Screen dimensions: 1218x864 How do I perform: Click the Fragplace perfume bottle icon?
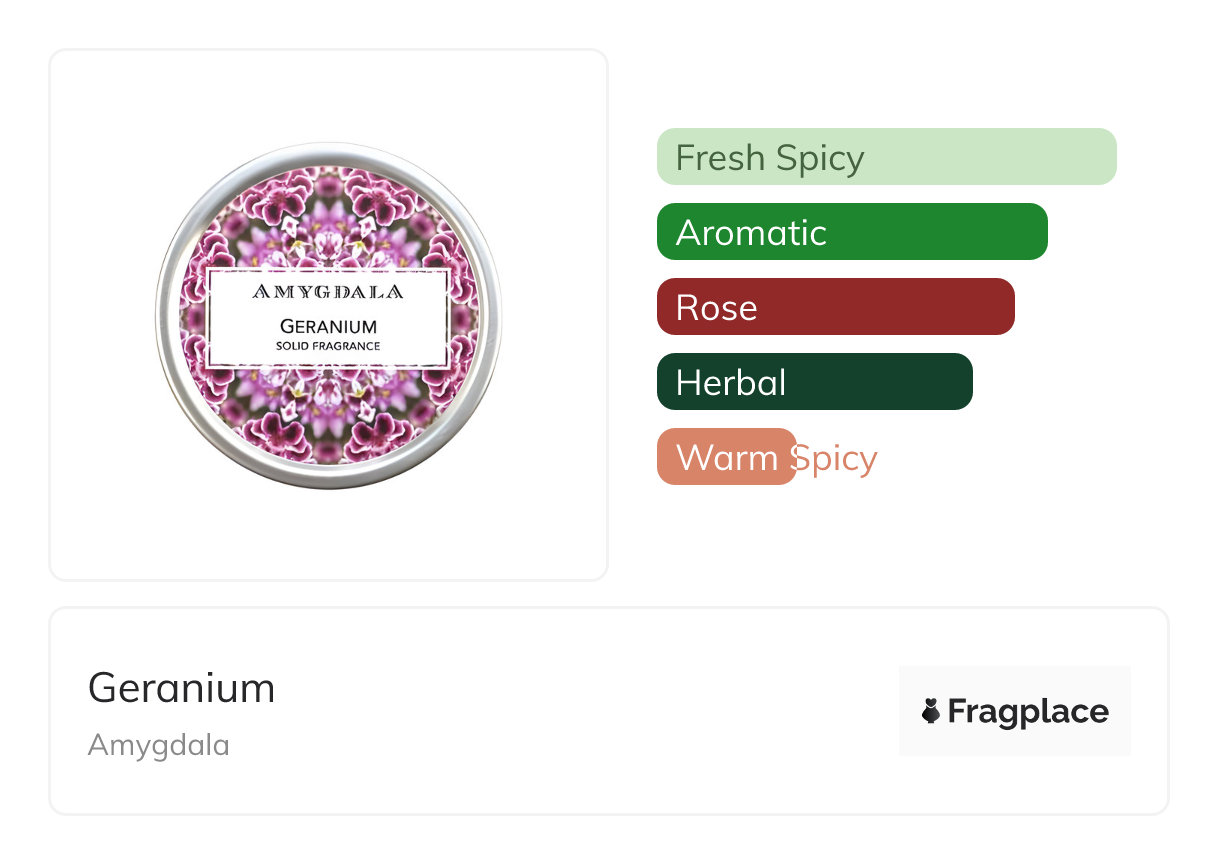[x=931, y=711]
